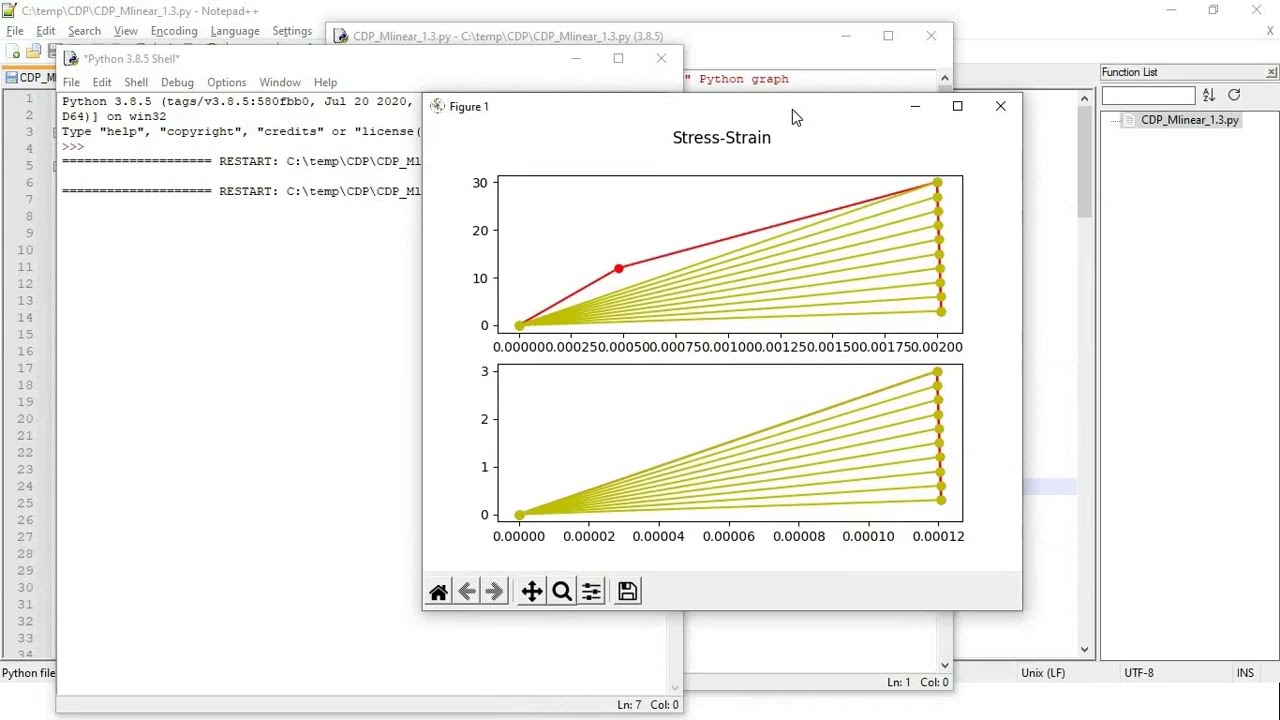Click the Notepad++ title bar icon
The image size is (1280, 720).
click(10, 10)
